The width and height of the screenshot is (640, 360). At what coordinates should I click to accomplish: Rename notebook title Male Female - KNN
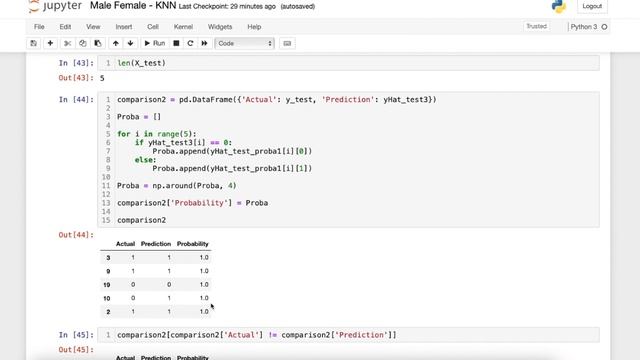tap(133, 6)
